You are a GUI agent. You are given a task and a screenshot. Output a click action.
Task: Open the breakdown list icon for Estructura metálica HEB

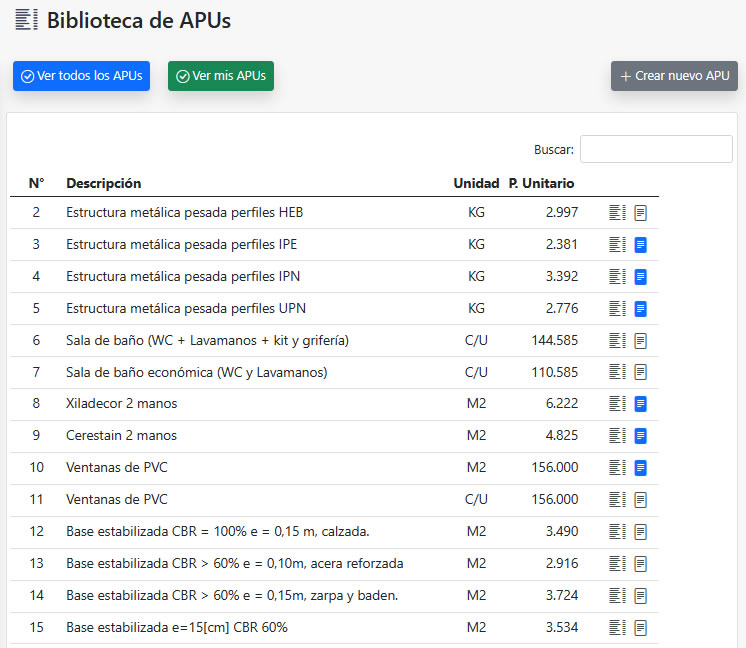pos(617,213)
